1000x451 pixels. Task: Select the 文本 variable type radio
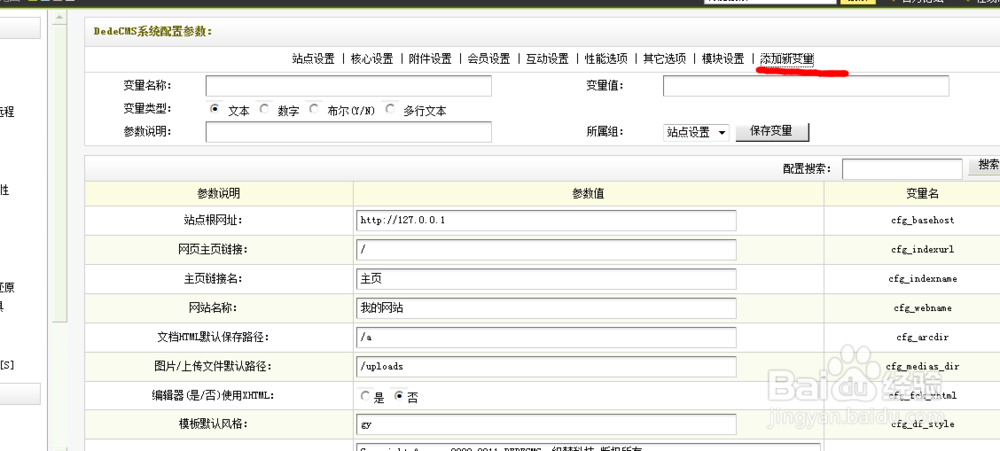coord(214,109)
